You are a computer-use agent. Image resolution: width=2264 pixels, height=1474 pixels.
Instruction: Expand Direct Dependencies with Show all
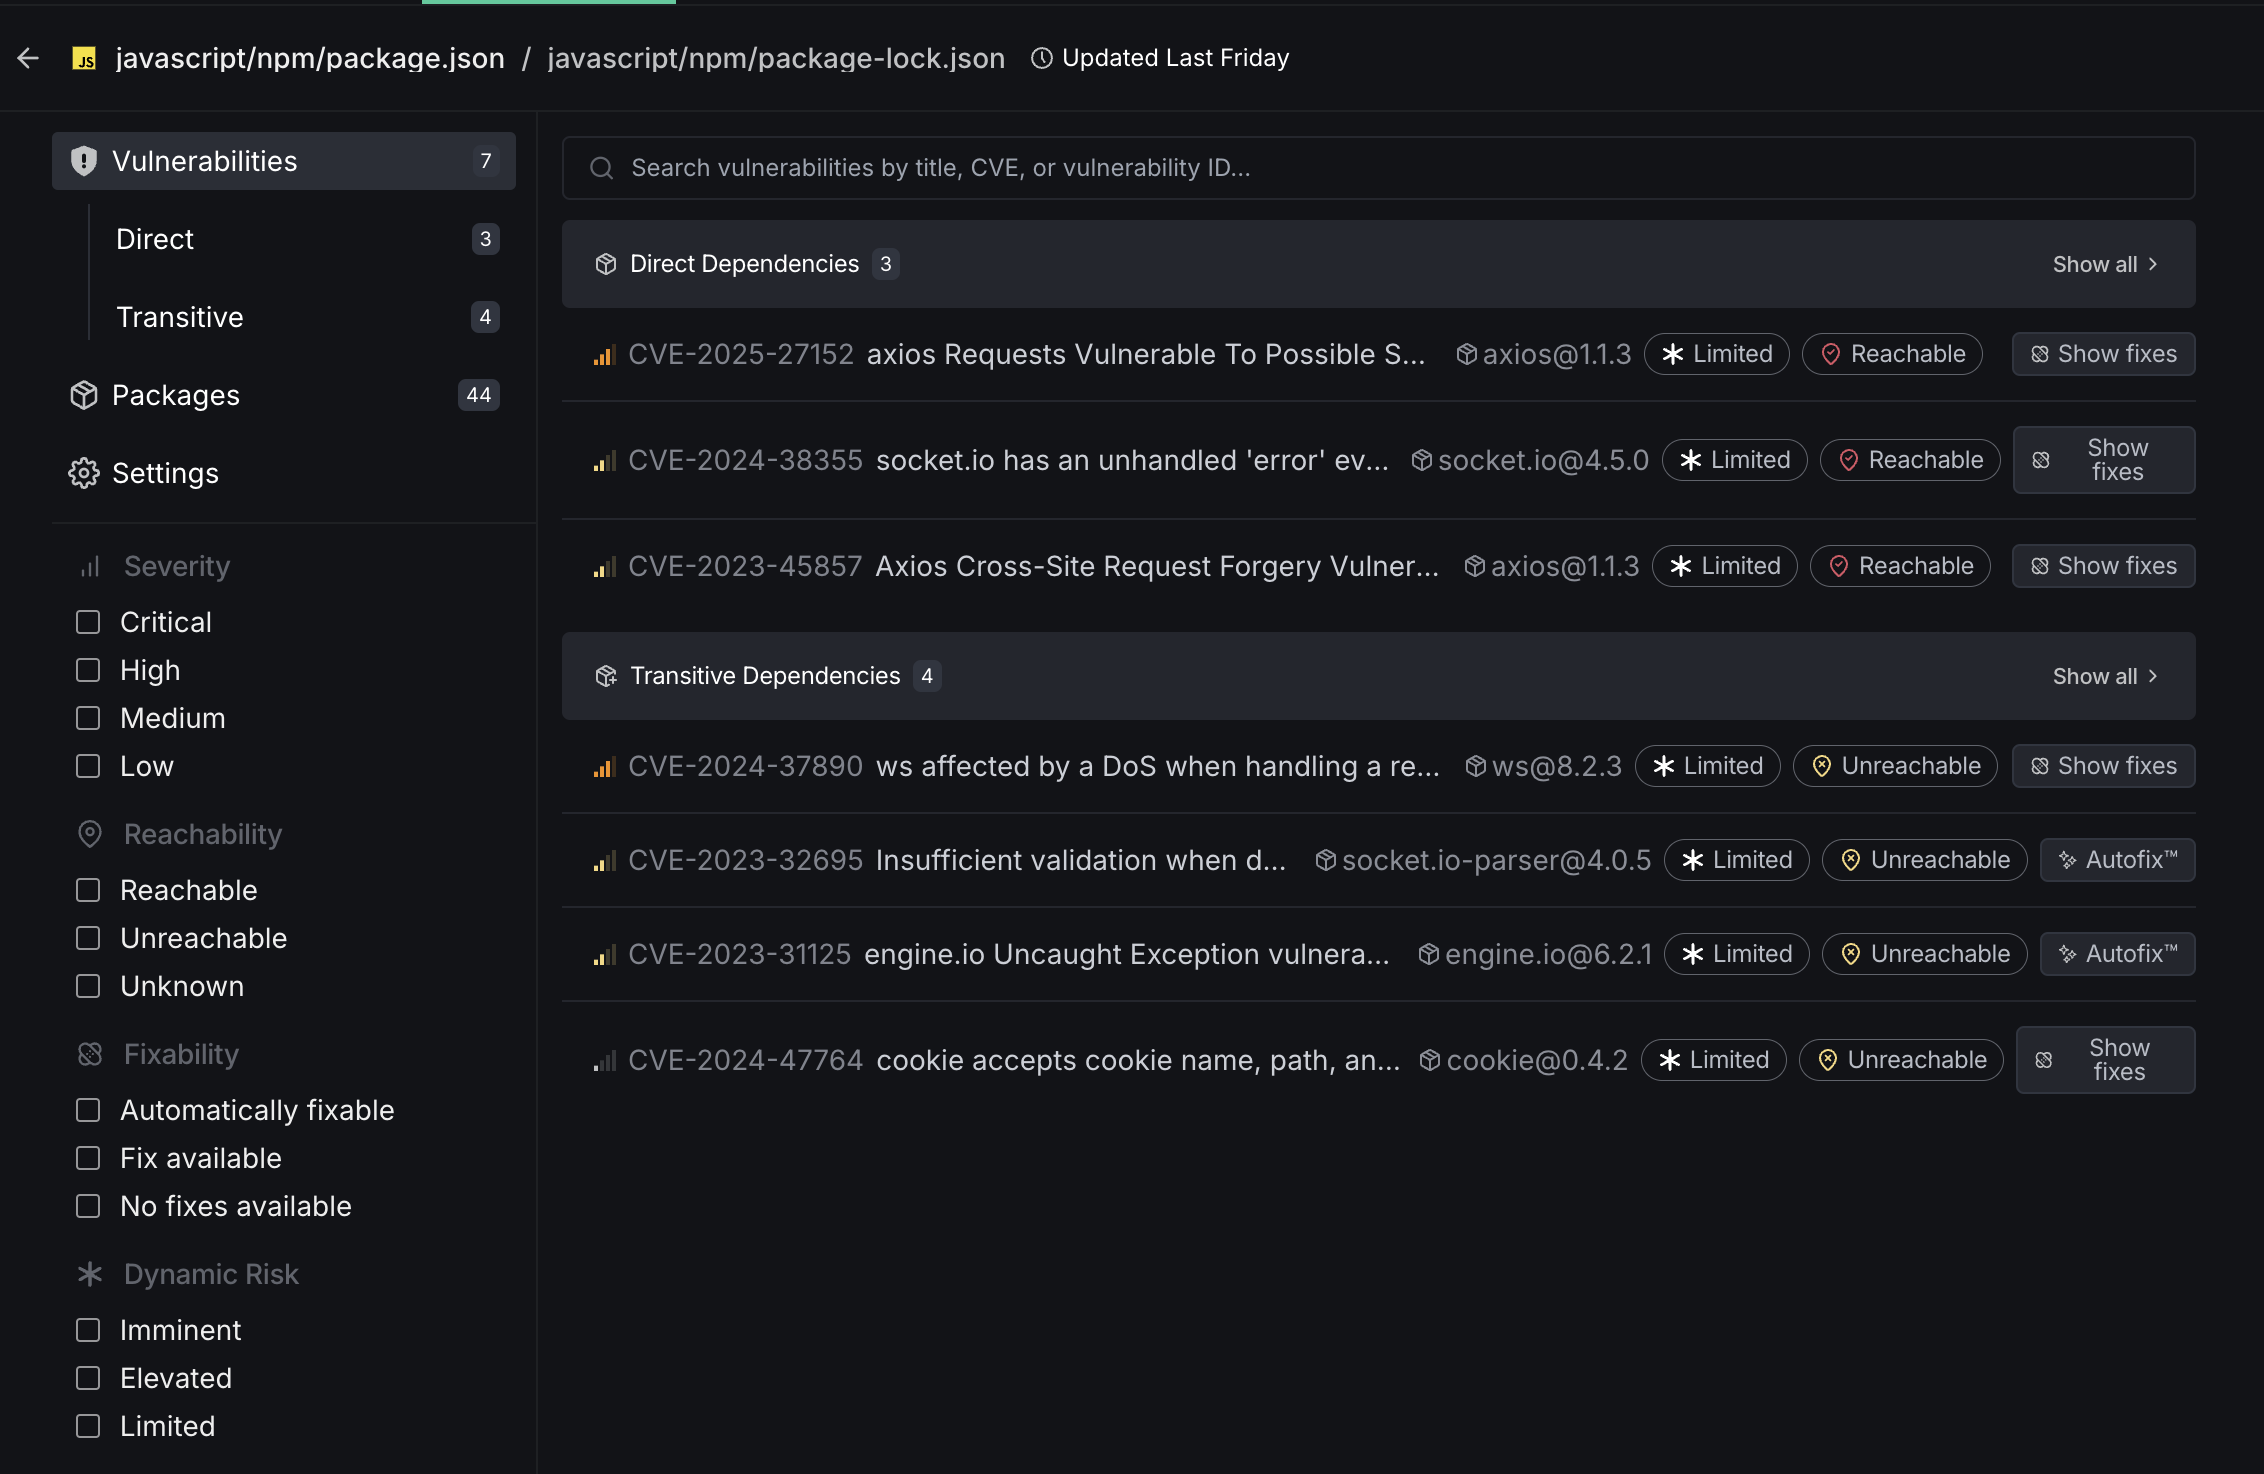coord(2104,264)
